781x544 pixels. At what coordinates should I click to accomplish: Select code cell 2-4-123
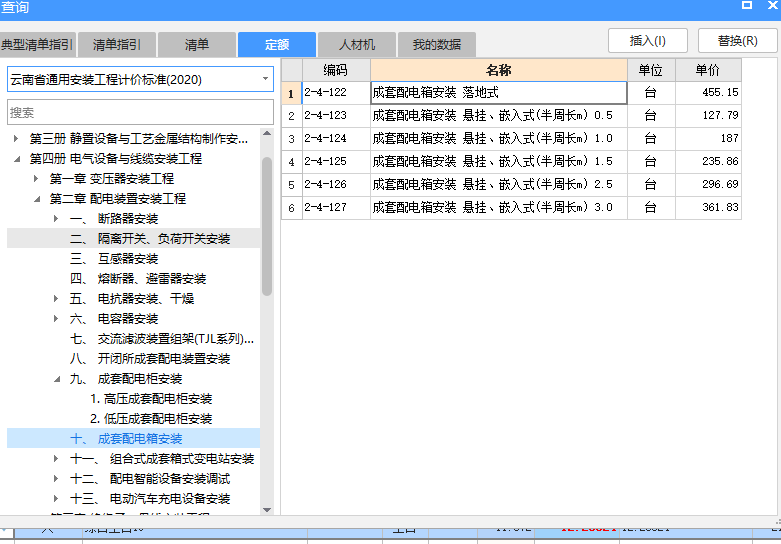(336, 116)
